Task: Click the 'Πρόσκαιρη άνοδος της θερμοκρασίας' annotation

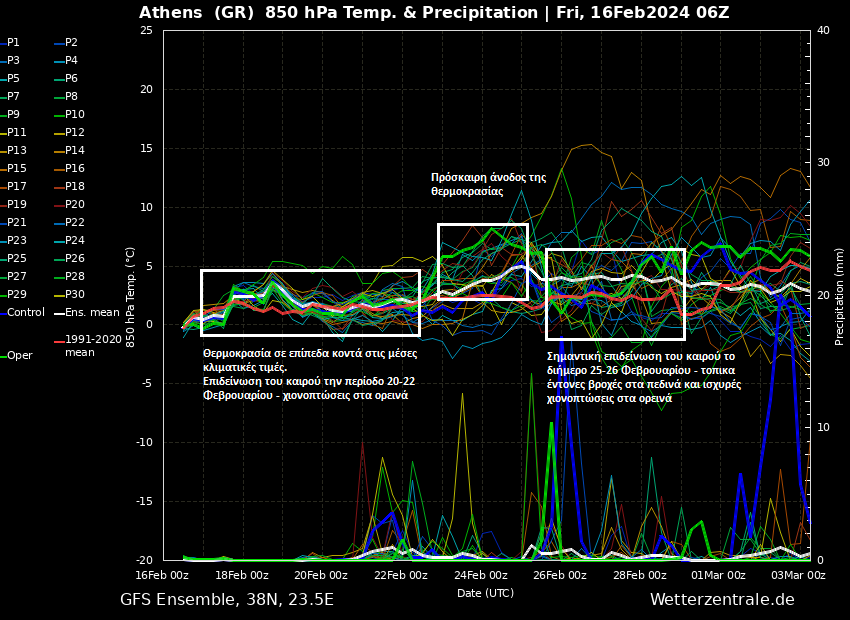Action: [x=488, y=184]
